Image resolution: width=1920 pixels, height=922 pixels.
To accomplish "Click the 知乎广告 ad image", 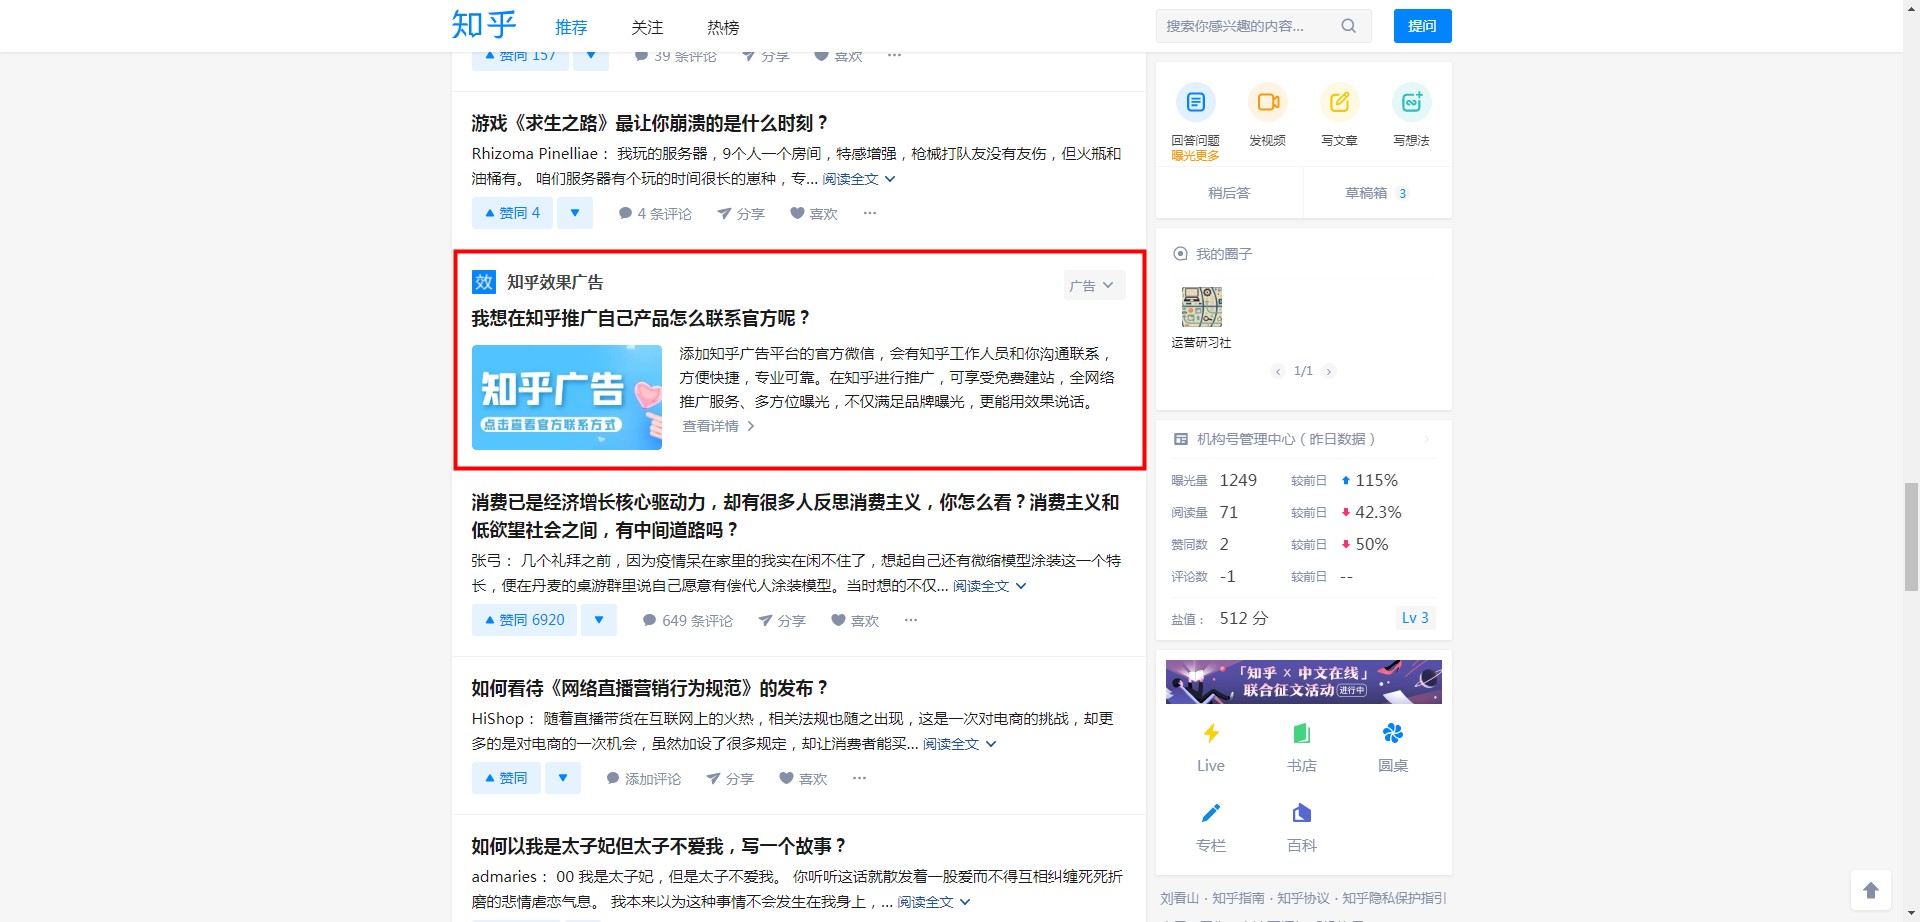I will [567, 397].
